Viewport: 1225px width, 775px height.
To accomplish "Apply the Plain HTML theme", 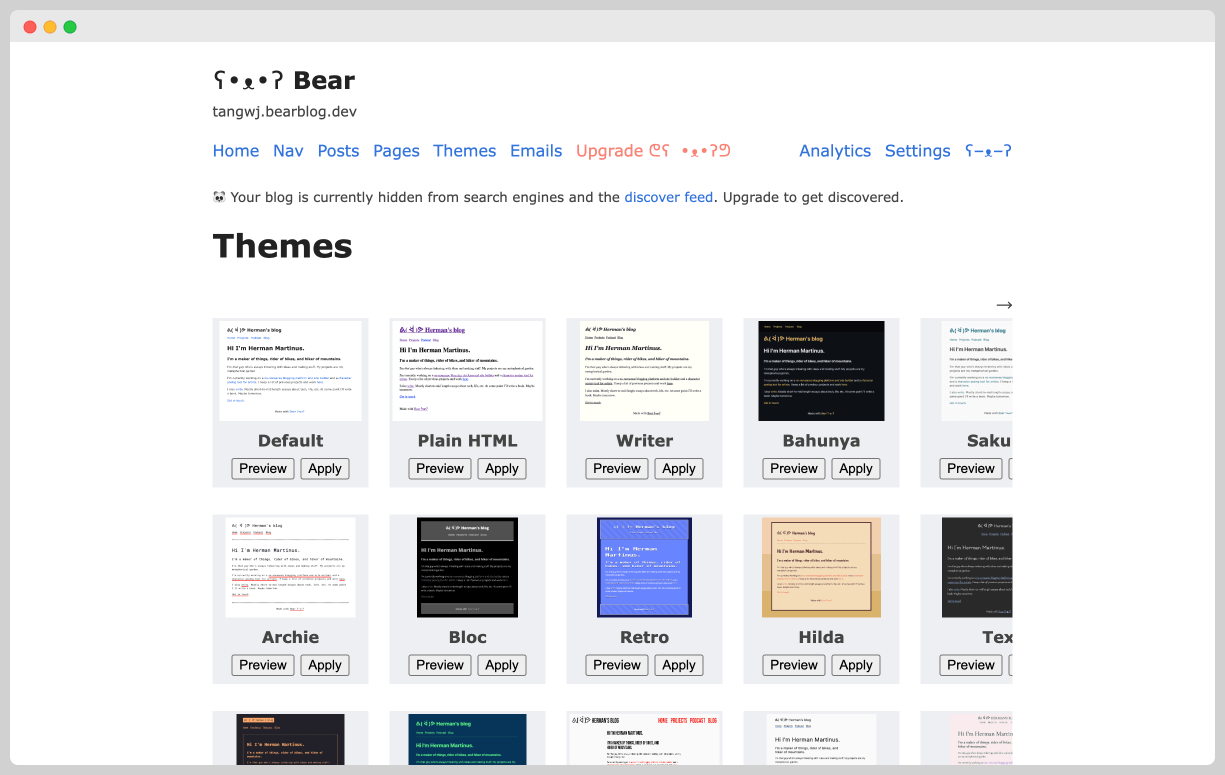I will click(x=501, y=468).
